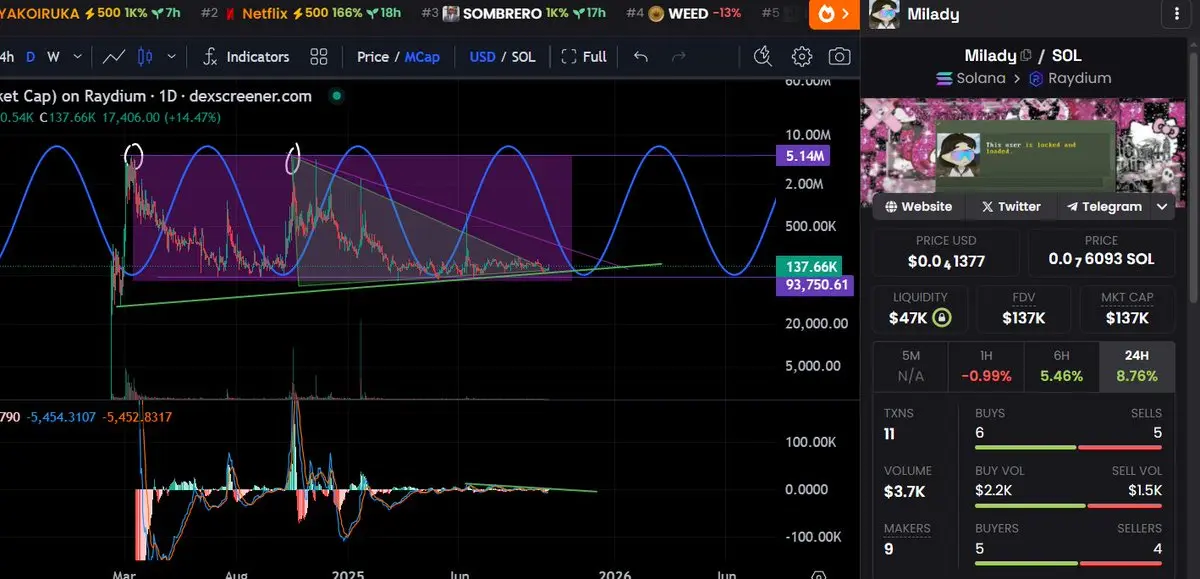Click the orange fire trending button

[834, 14]
